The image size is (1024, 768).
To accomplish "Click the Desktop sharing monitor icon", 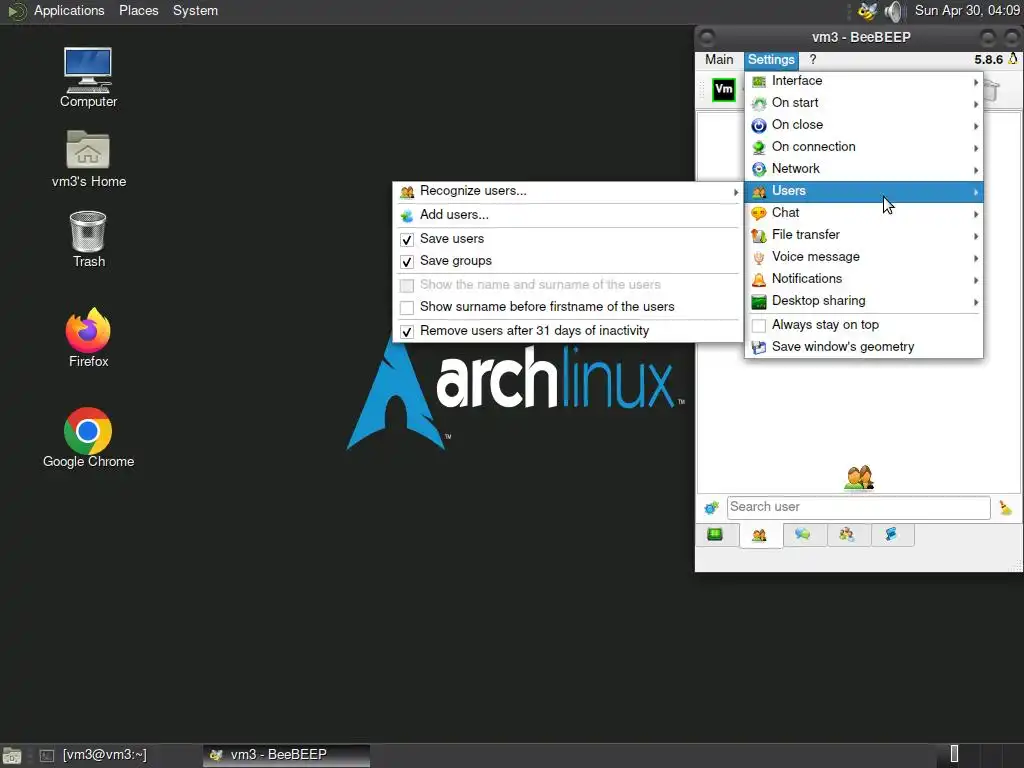I will pyautogui.click(x=759, y=302).
